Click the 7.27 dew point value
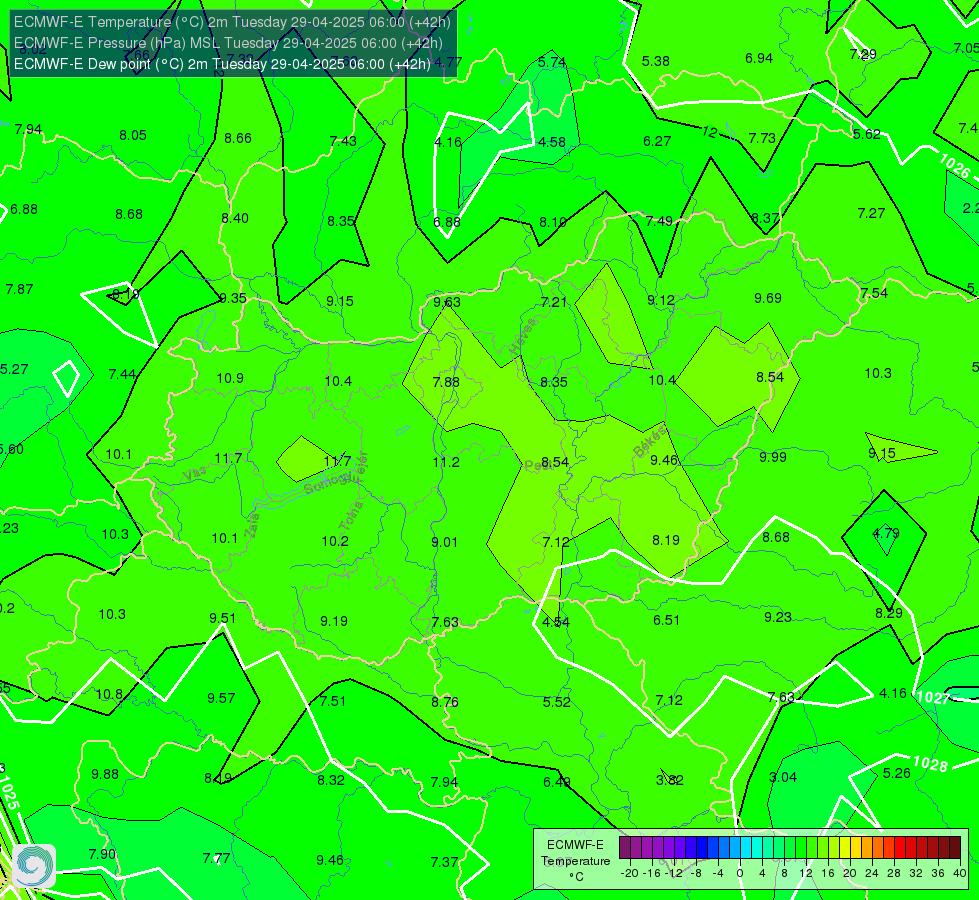 click(871, 214)
